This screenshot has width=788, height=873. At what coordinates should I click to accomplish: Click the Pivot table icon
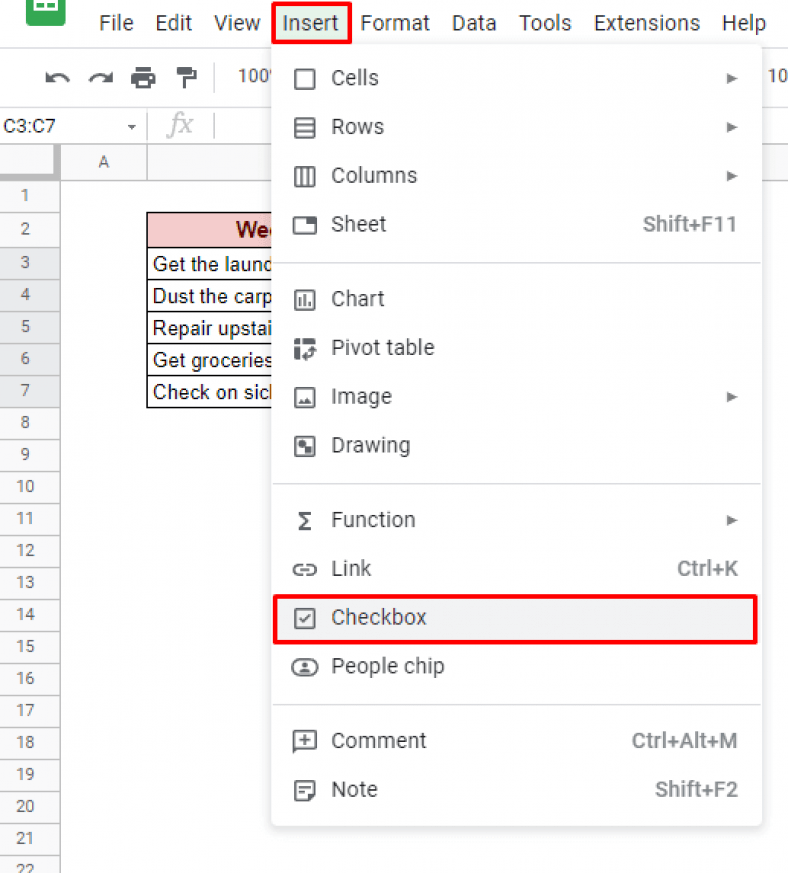coord(305,347)
